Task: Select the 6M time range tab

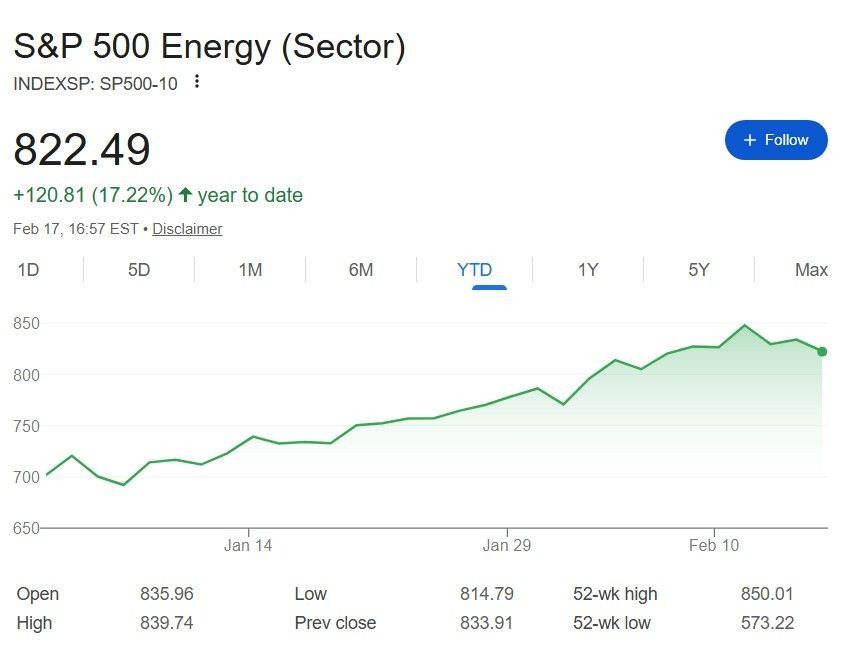Action: click(361, 270)
